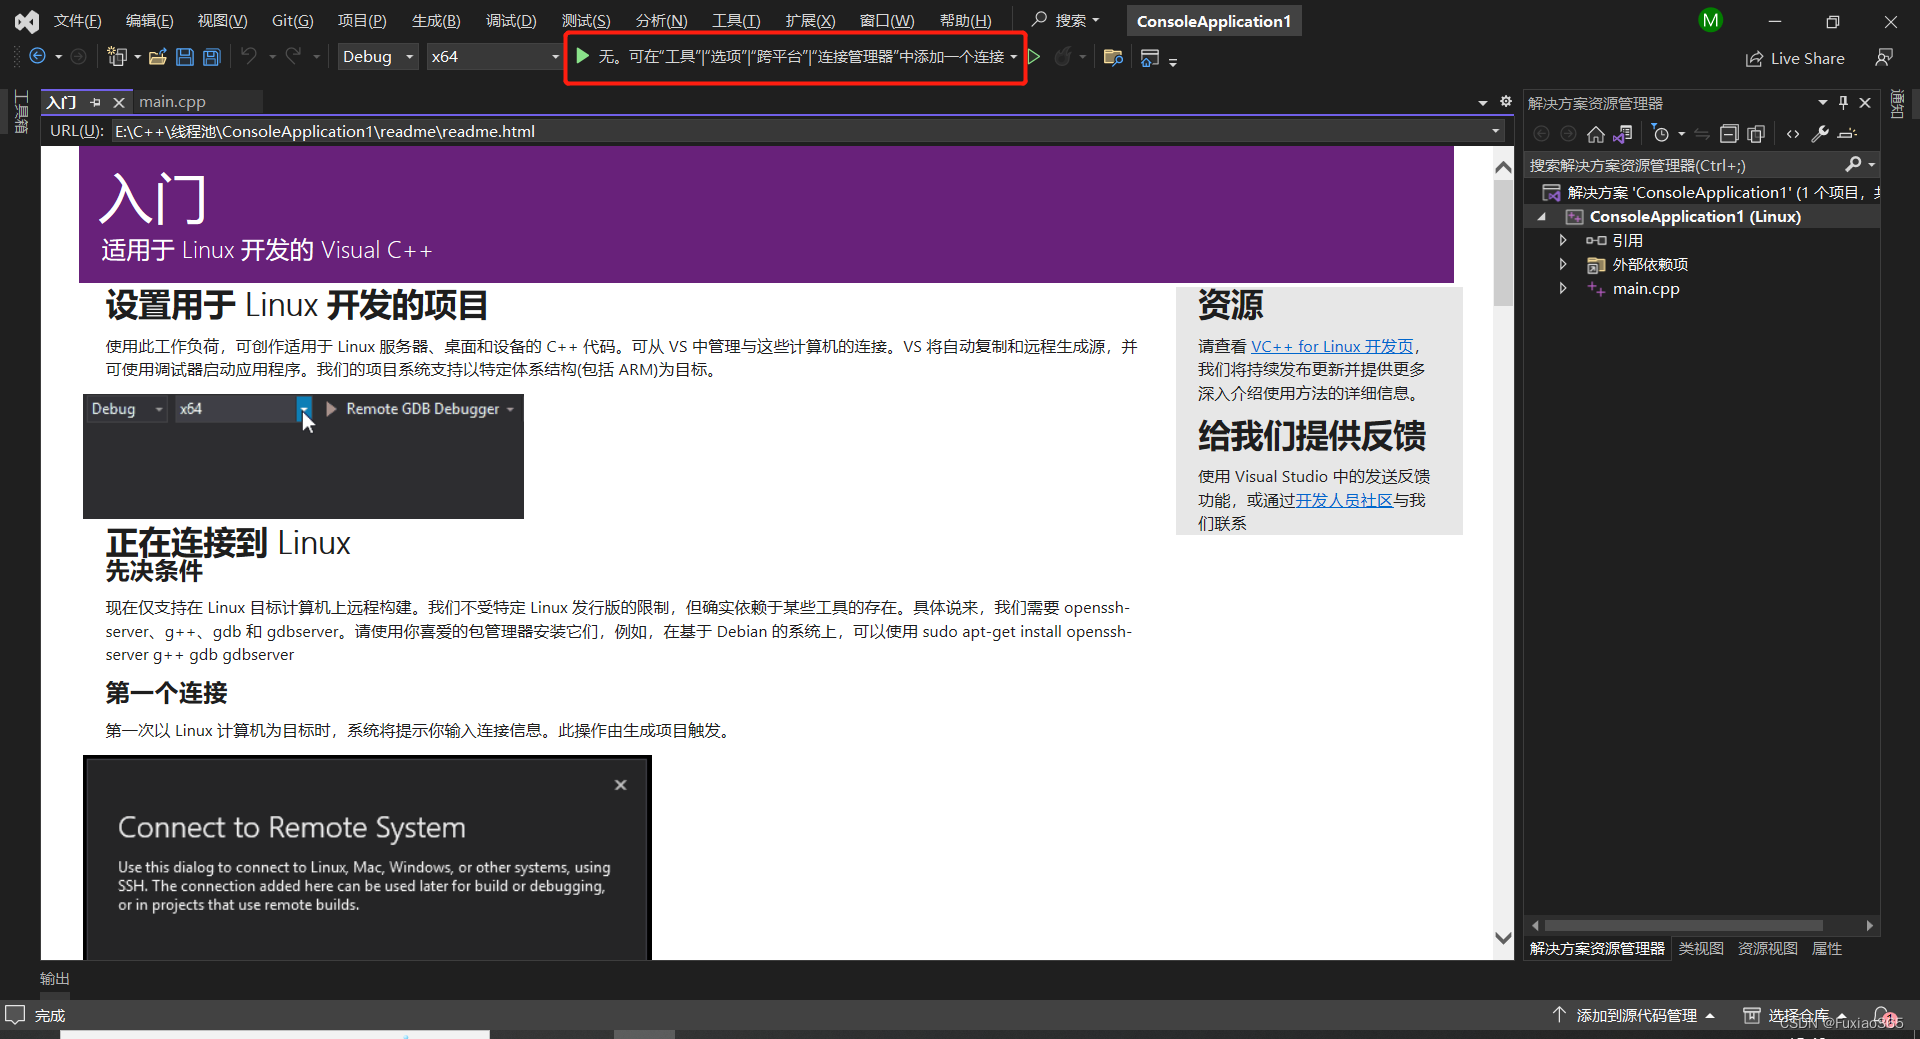Image resolution: width=1920 pixels, height=1039 pixels.
Task: Click the redo arrow icon
Action: 293,57
